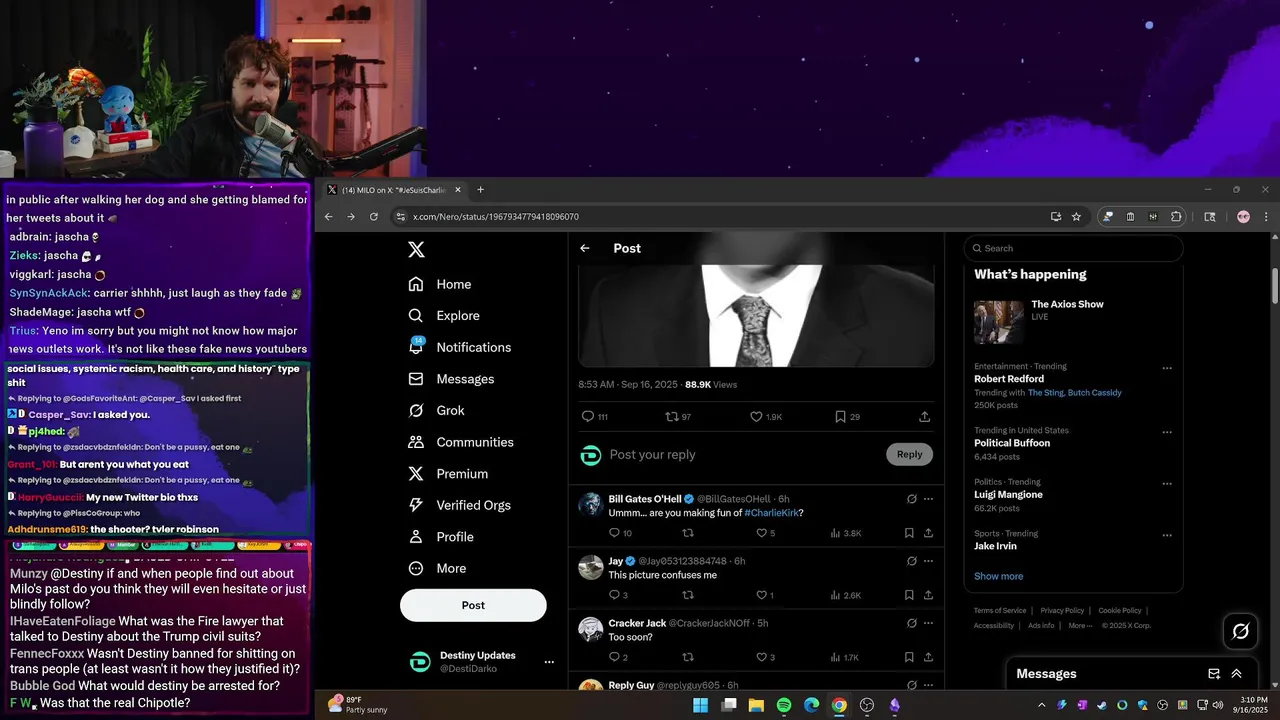Screen dimensions: 1280x720
Task: Open Jake Irvin trend options
Action: tap(1166, 535)
